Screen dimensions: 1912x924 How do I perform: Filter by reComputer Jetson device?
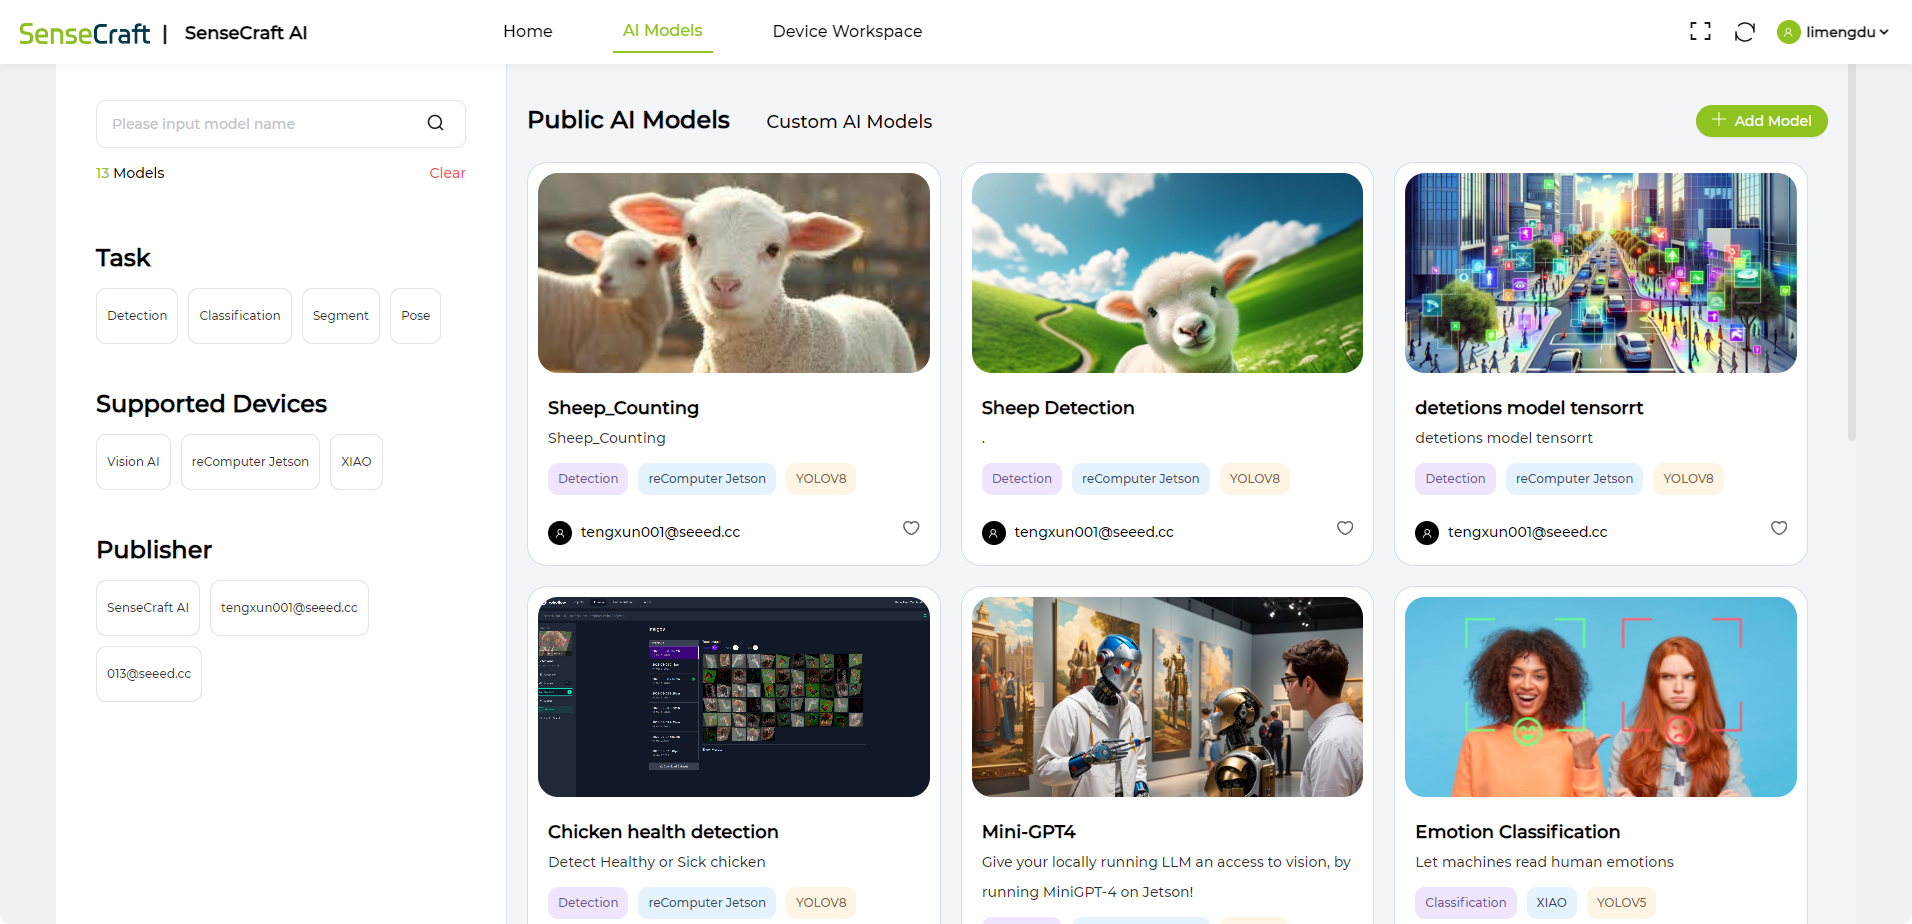click(x=250, y=462)
